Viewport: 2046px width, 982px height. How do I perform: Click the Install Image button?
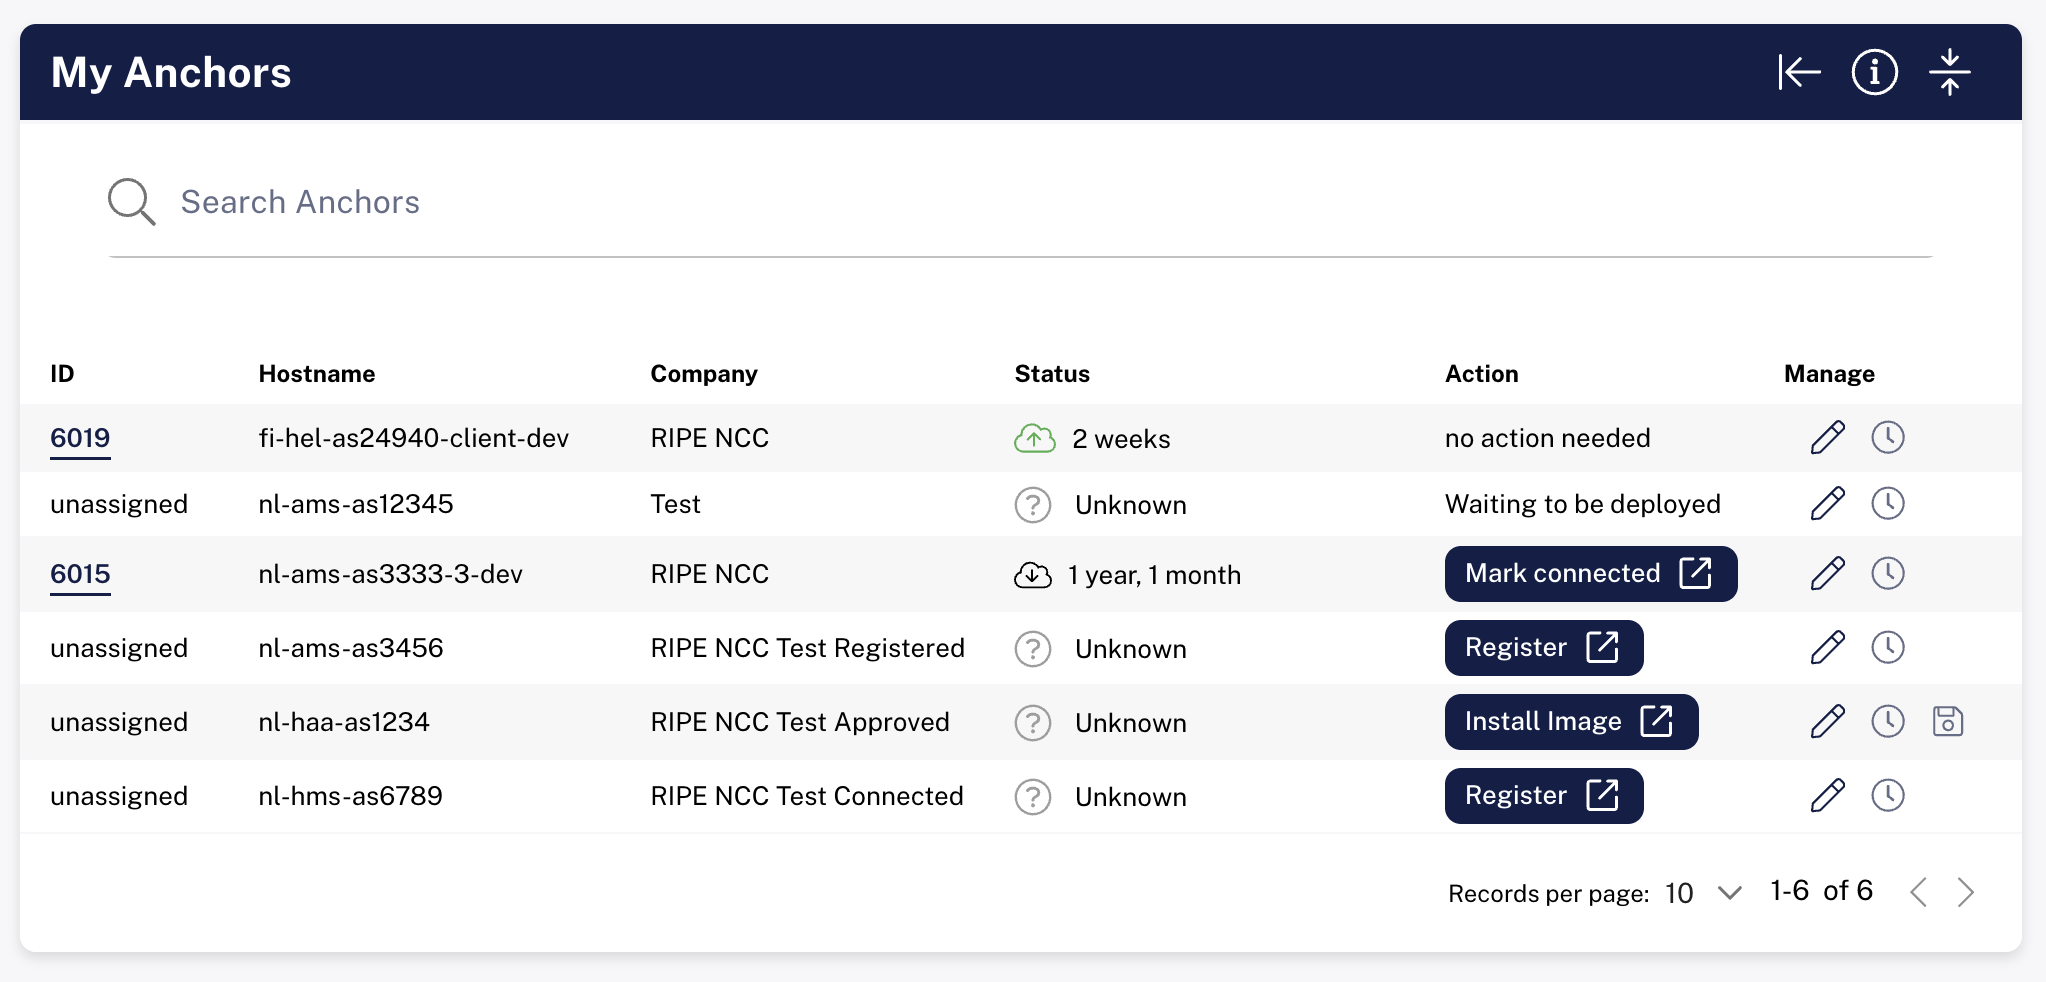click(x=1571, y=722)
